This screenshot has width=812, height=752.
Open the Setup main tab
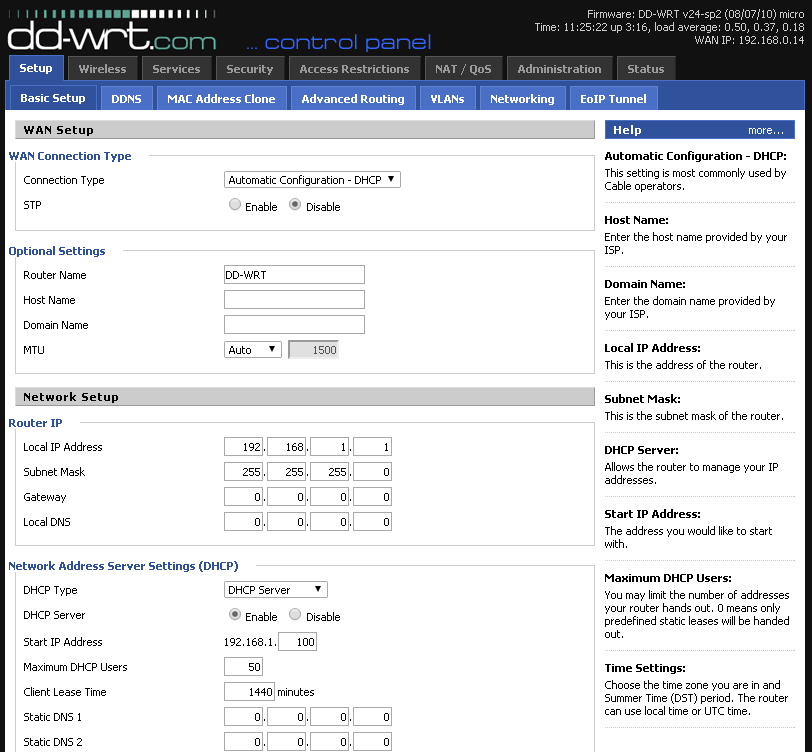(x=36, y=68)
